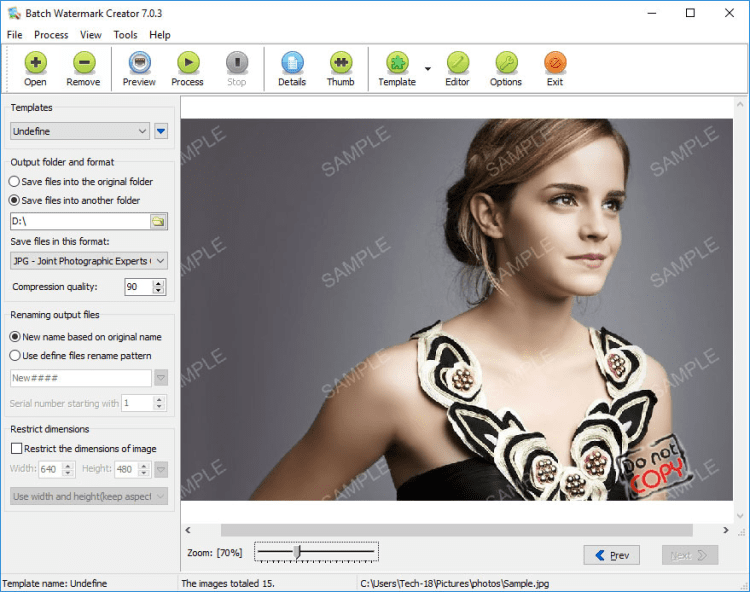Start batch with Process icon

point(187,68)
